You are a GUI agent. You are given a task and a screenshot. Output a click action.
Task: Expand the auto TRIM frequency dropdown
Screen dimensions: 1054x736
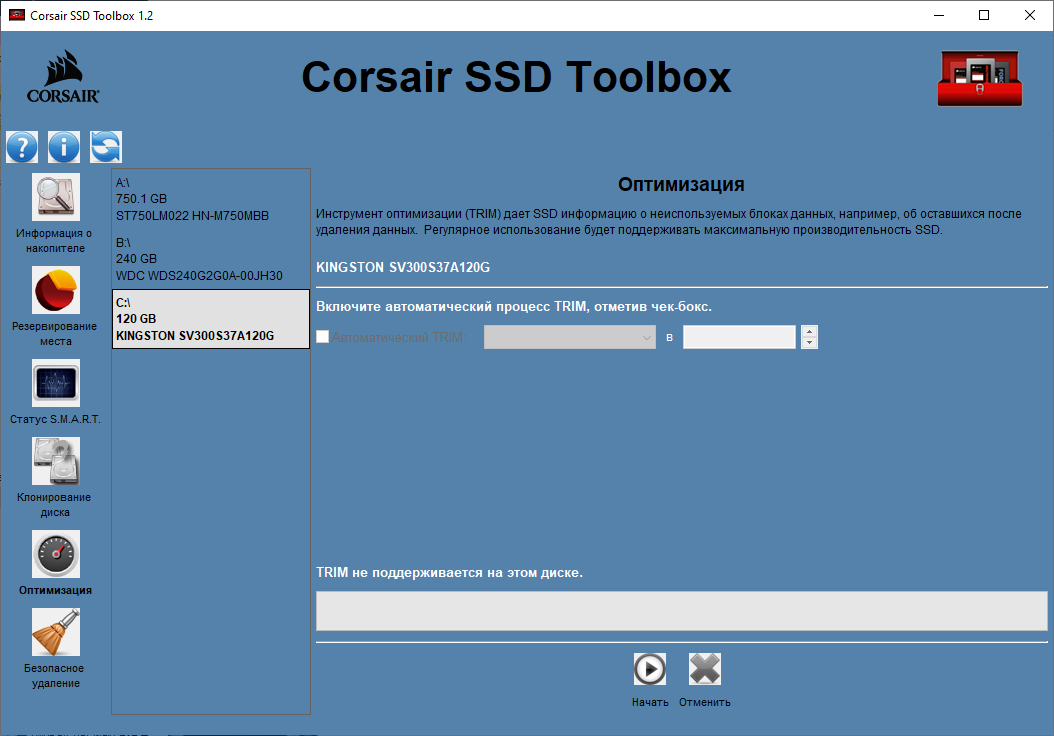coord(570,337)
